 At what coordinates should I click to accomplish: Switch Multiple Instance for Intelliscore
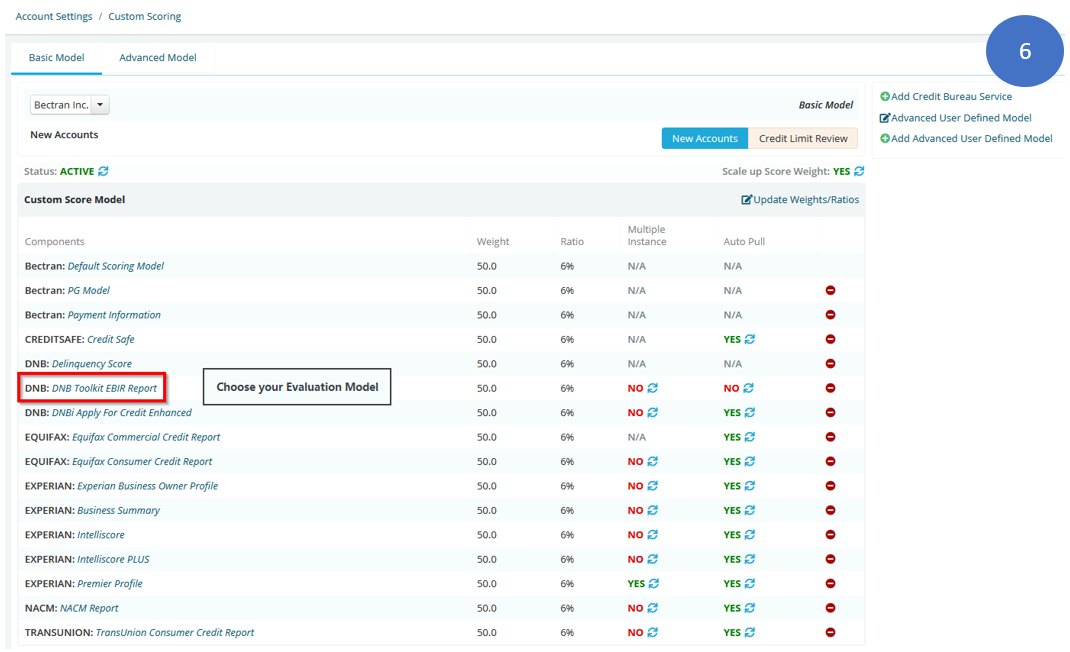tap(652, 535)
